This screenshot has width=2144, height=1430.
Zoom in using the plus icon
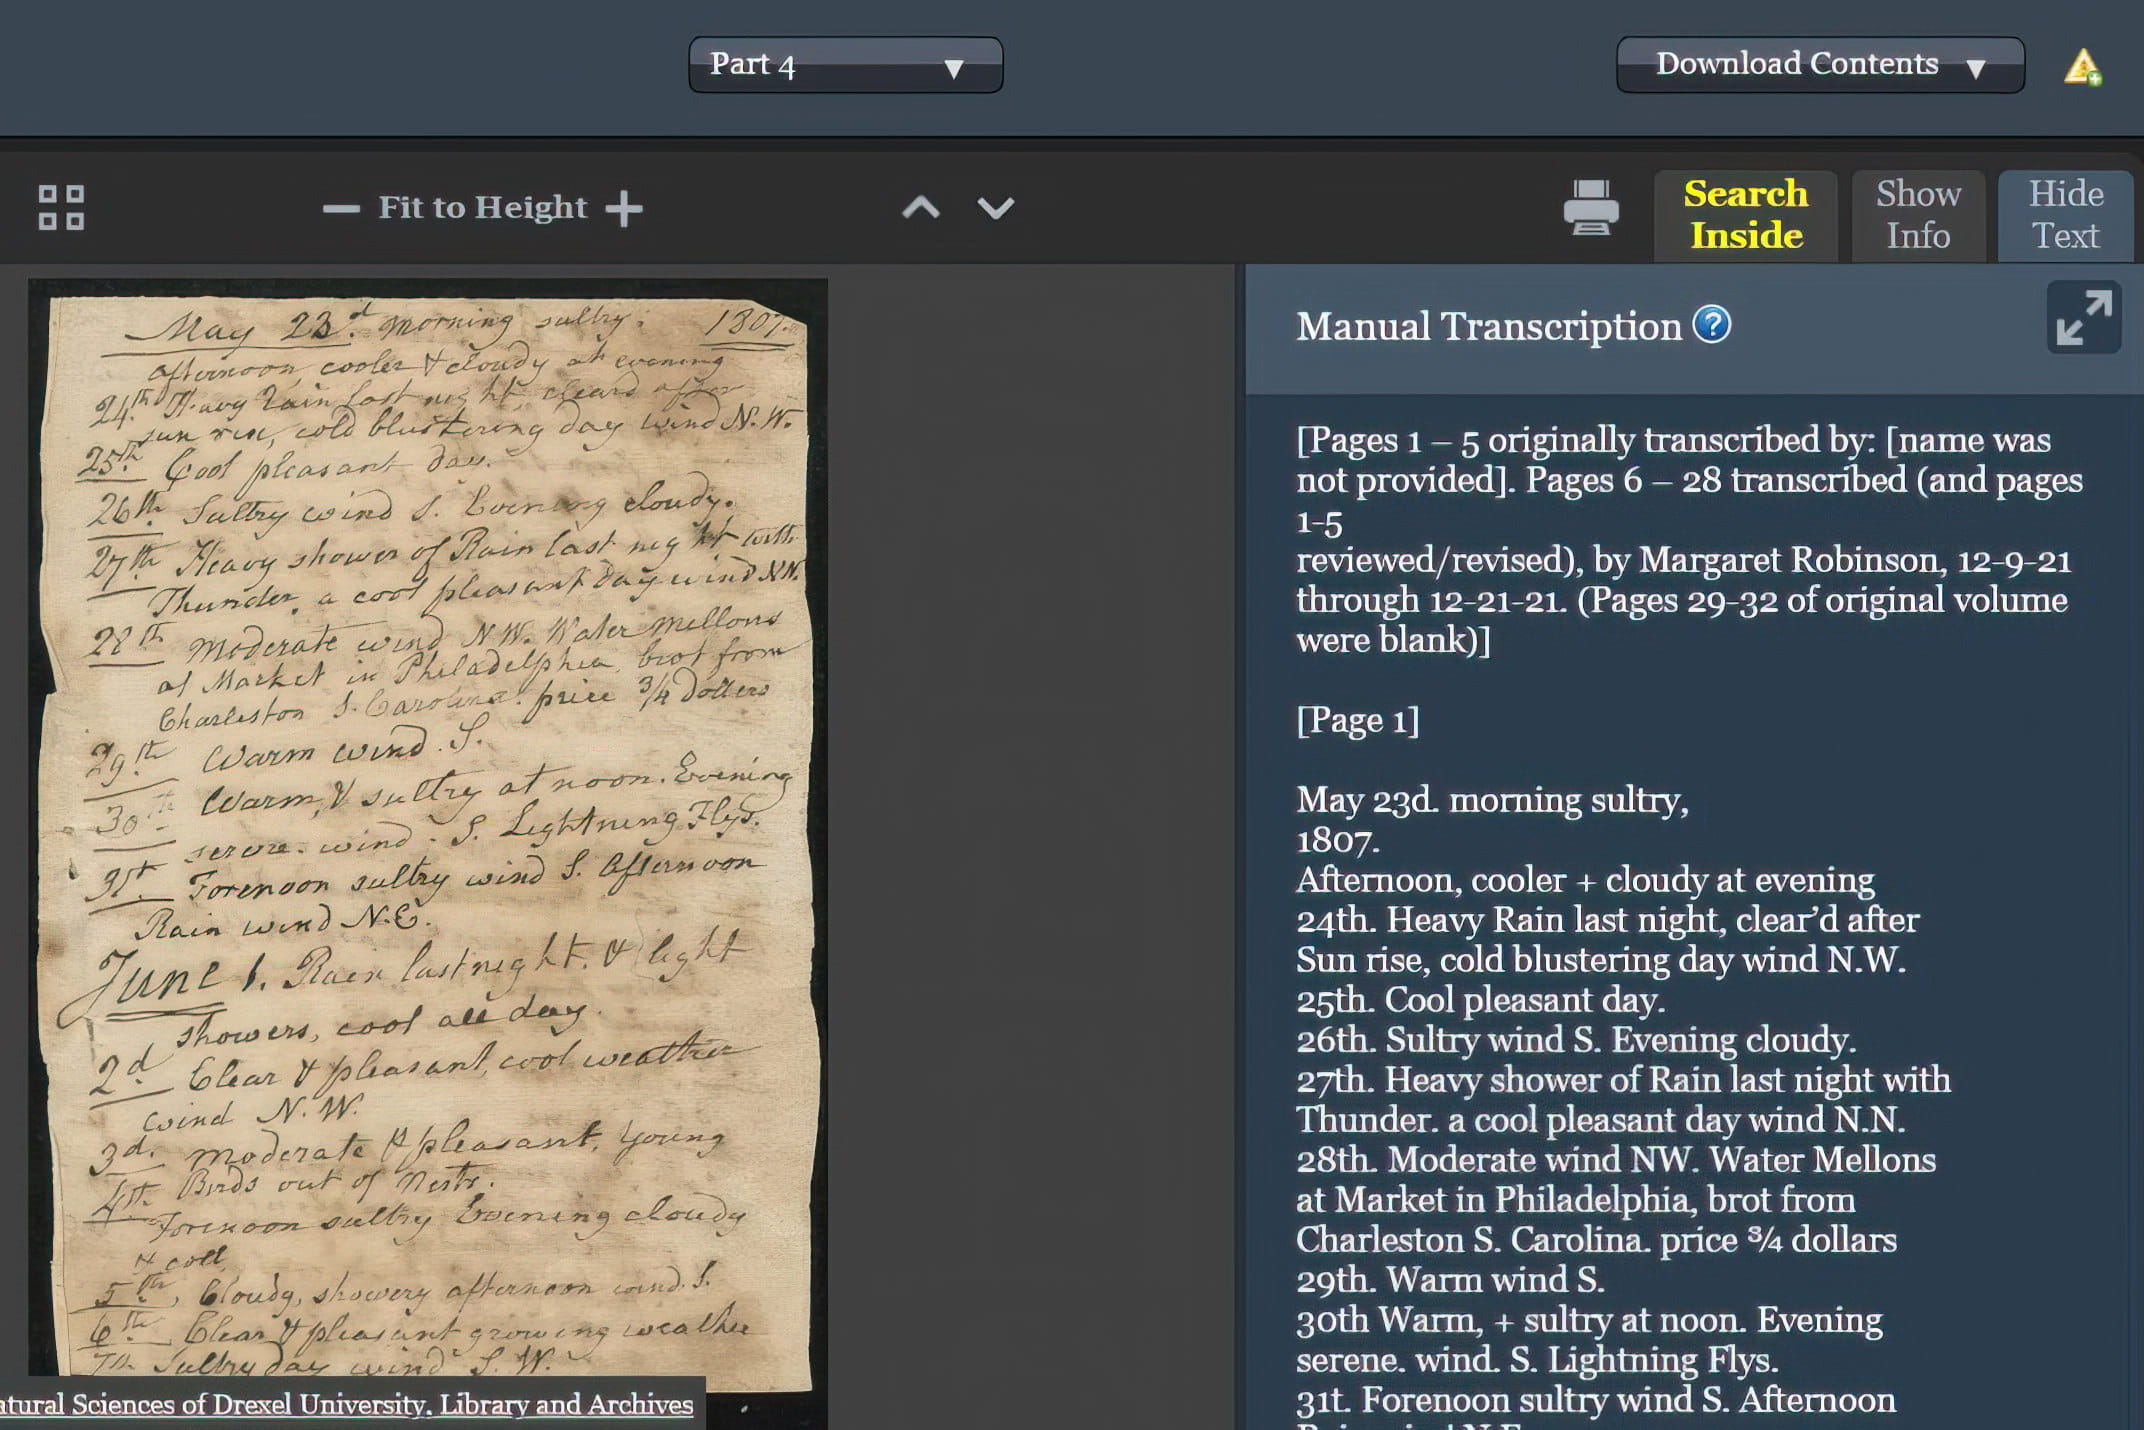pos(625,209)
